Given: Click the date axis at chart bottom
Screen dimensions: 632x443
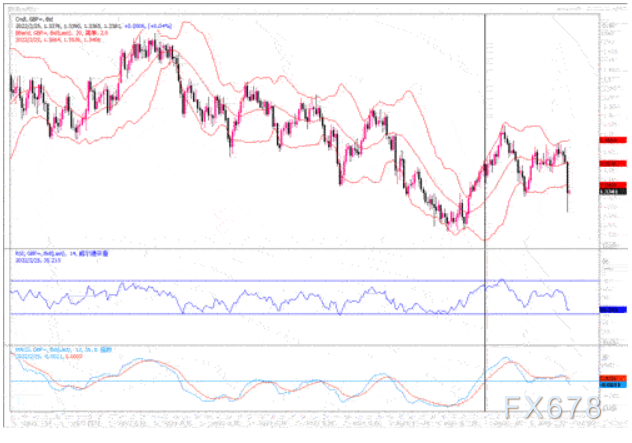Looking at the screenshot, I should 304,419.
